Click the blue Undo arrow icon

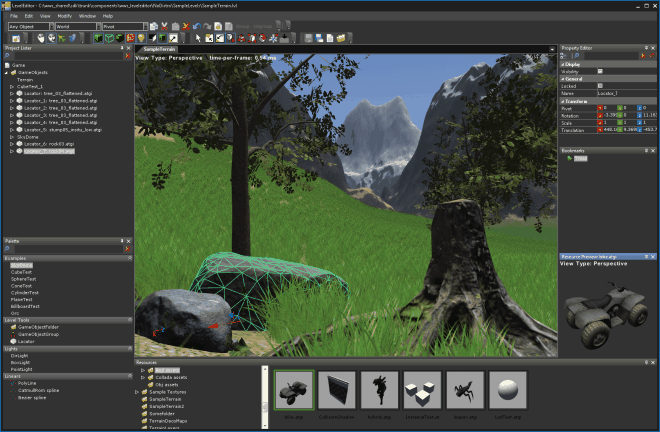(x=197, y=27)
